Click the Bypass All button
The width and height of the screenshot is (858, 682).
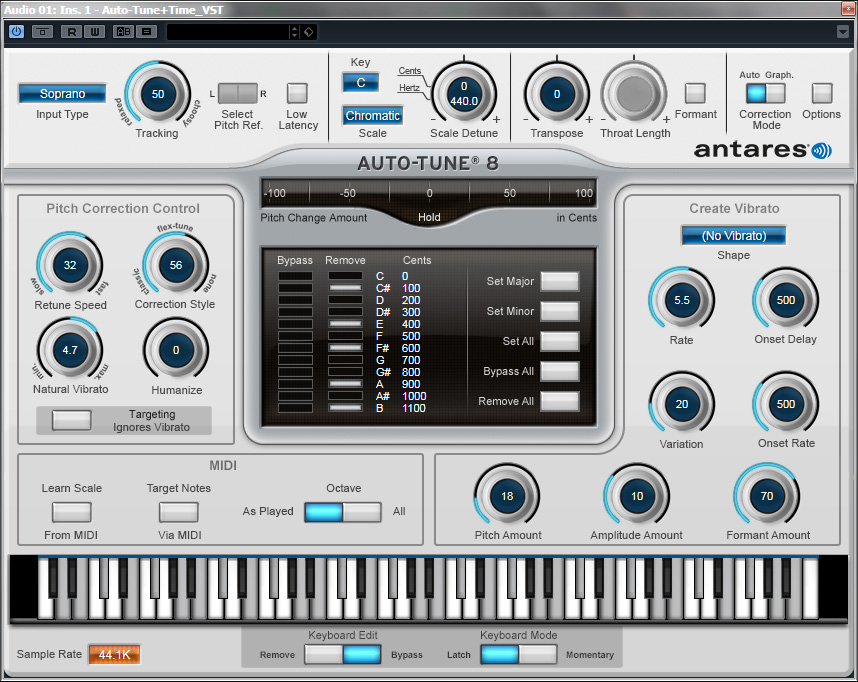click(560, 372)
